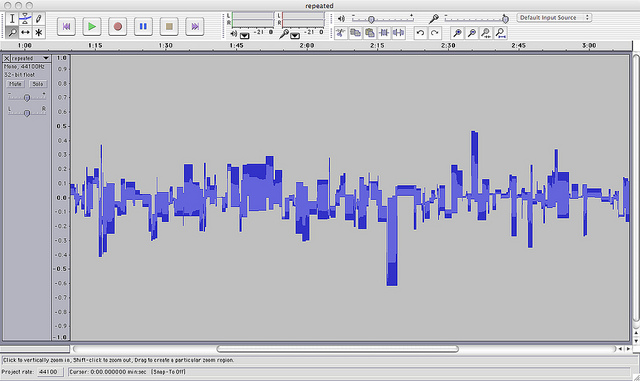Pause playback with the Pause button
The width and height of the screenshot is (640, 381).
click(x=143, y=27)
